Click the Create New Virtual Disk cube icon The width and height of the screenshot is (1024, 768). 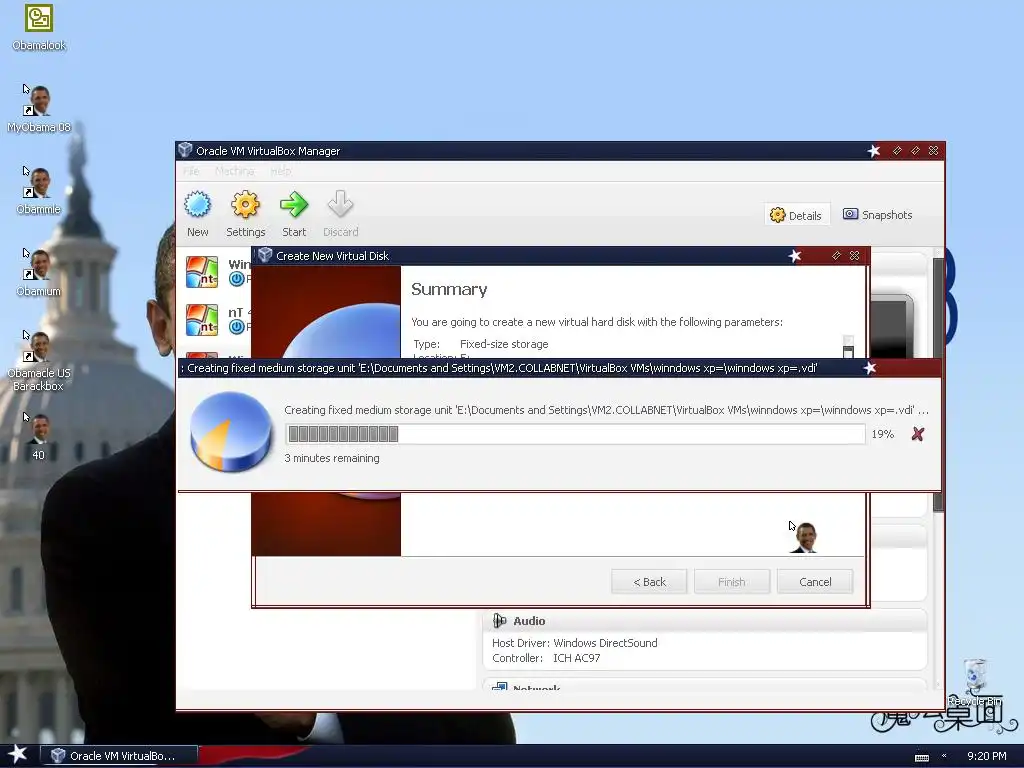(x=264, y=255)
